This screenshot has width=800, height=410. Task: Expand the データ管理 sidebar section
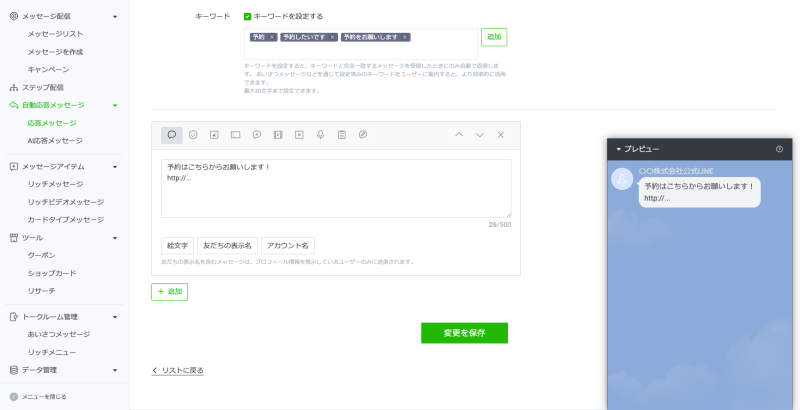click(115, 370)
